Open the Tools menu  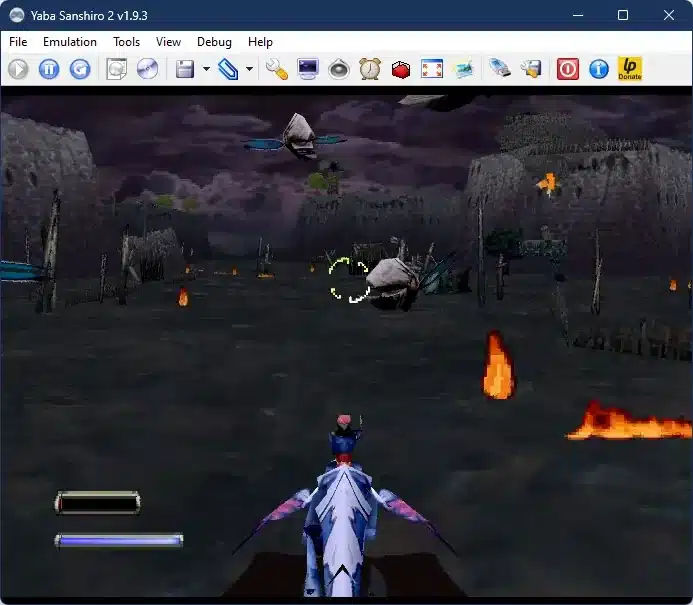tap(126, 42)
